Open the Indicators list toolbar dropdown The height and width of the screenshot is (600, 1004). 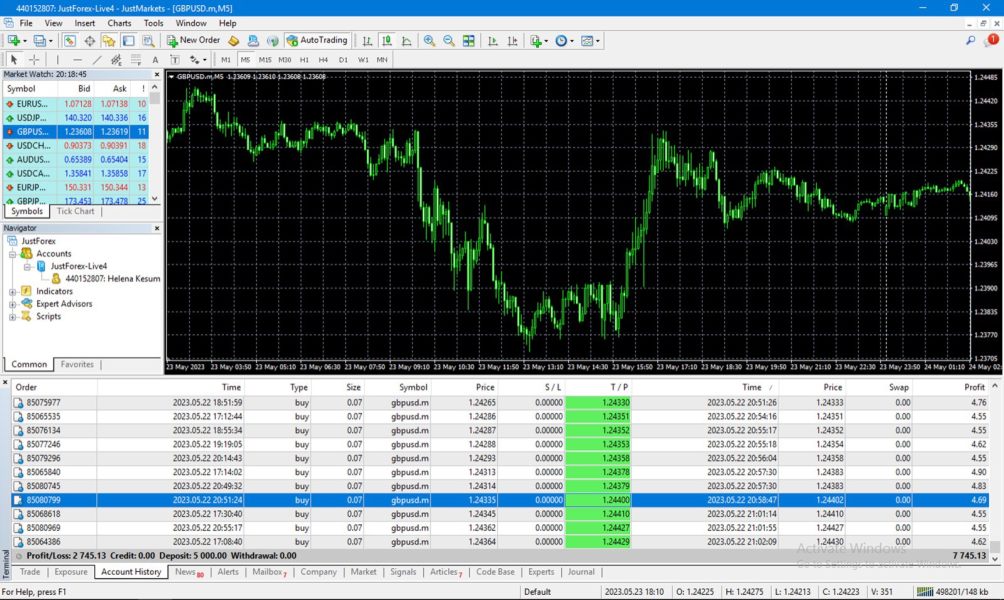[539, 41]
